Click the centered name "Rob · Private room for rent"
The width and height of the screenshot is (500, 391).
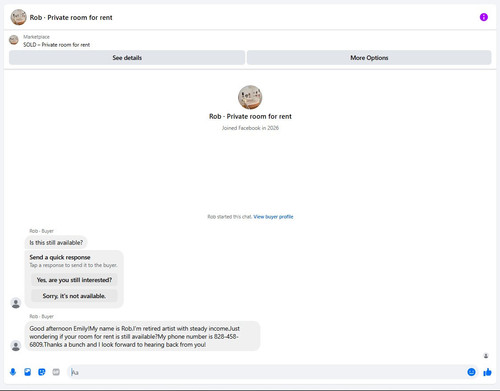tap(250, 116)
